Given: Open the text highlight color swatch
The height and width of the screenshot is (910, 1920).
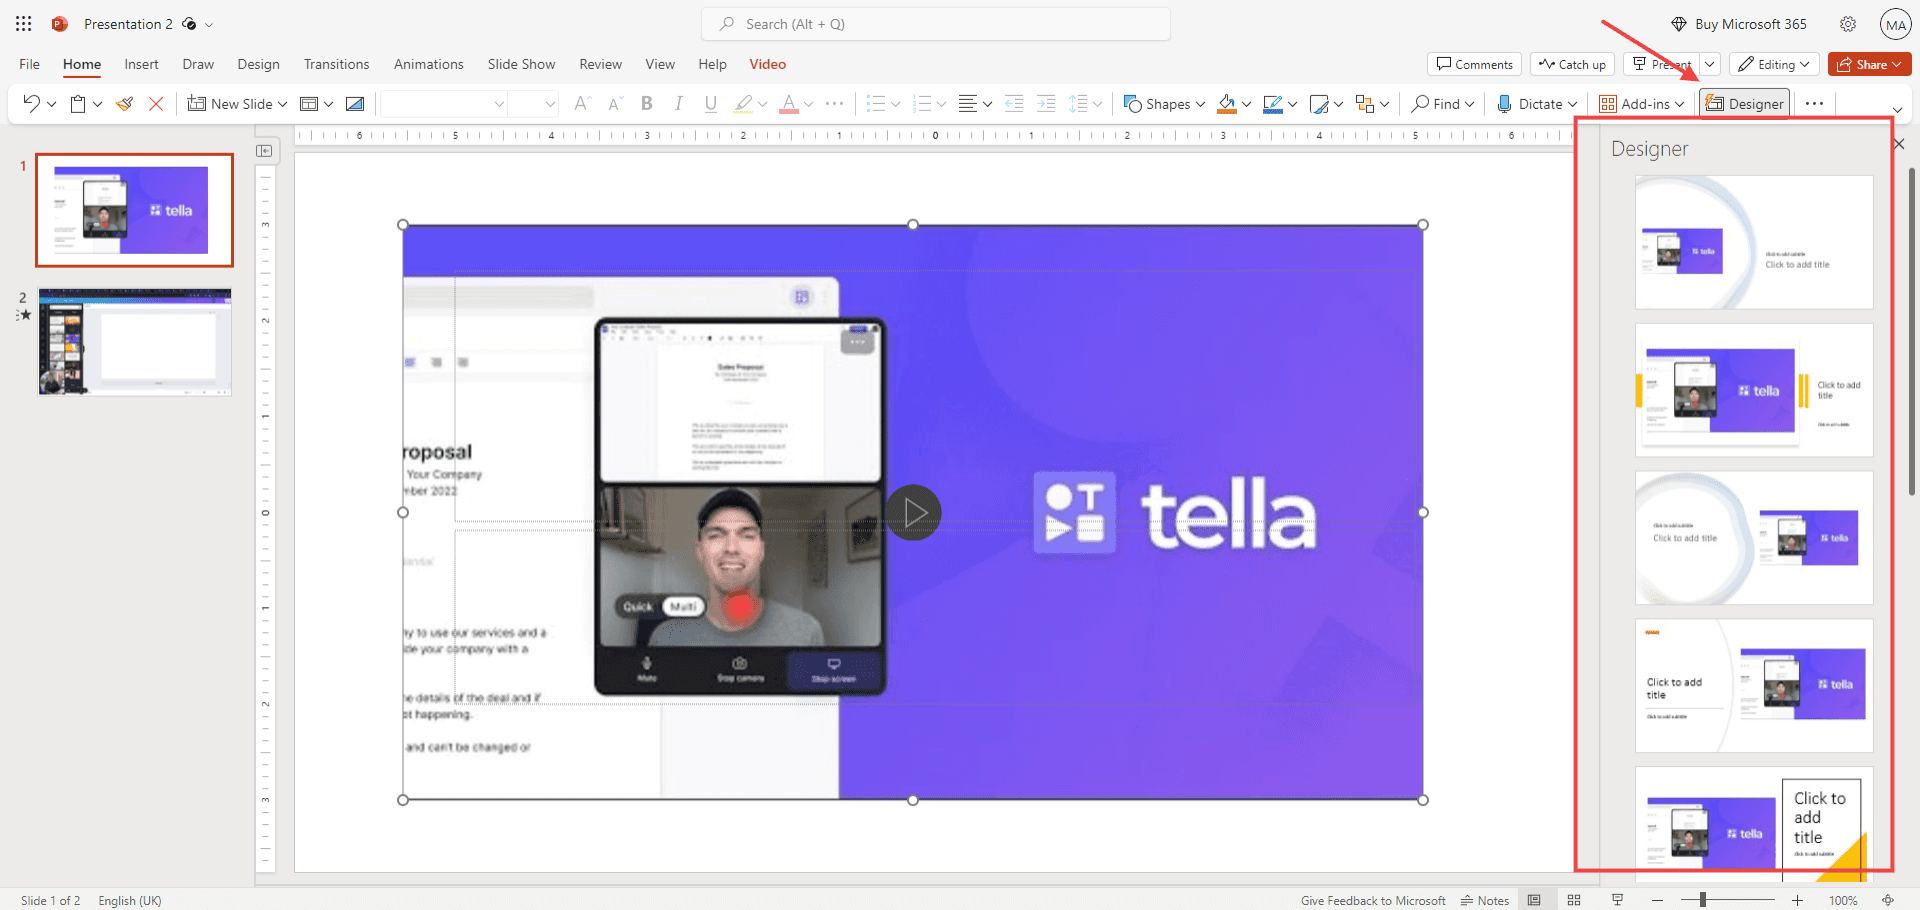Looking at the screenshot, I should 742,103.
